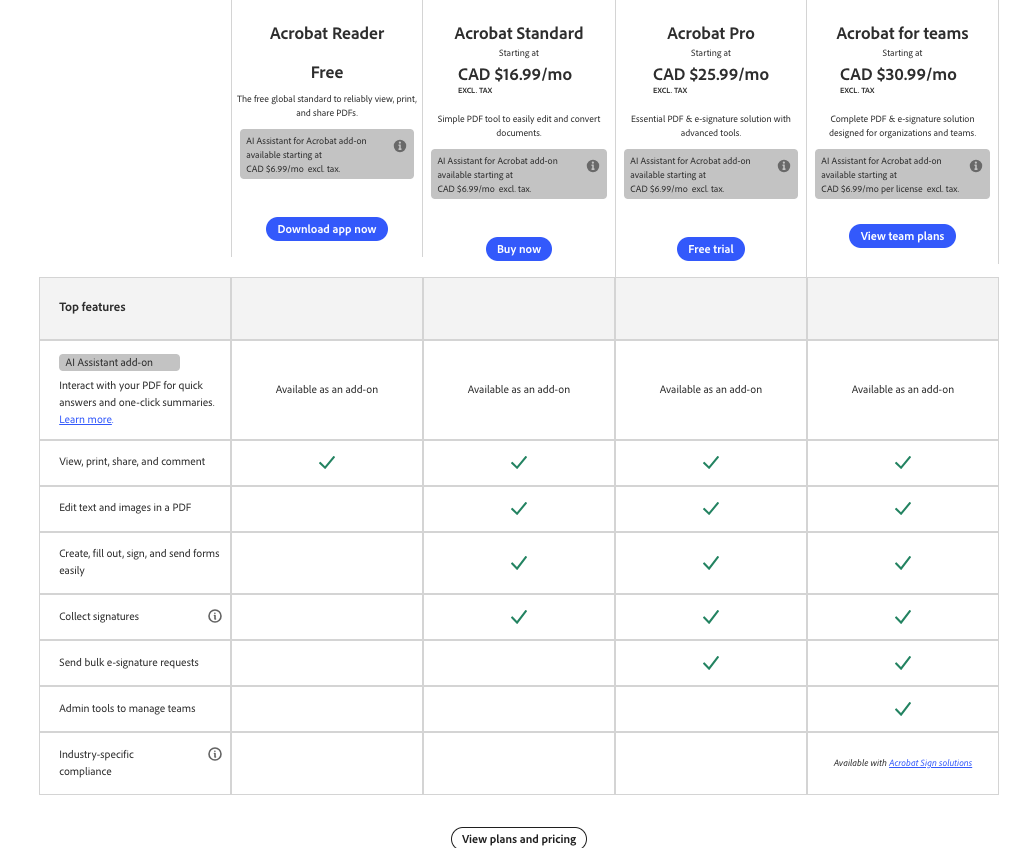This screenshot has height=848, width=1025.
Task: Follow the Acrobat Sign solutions link
Action: pyautogui.click(x=930, y=762)
